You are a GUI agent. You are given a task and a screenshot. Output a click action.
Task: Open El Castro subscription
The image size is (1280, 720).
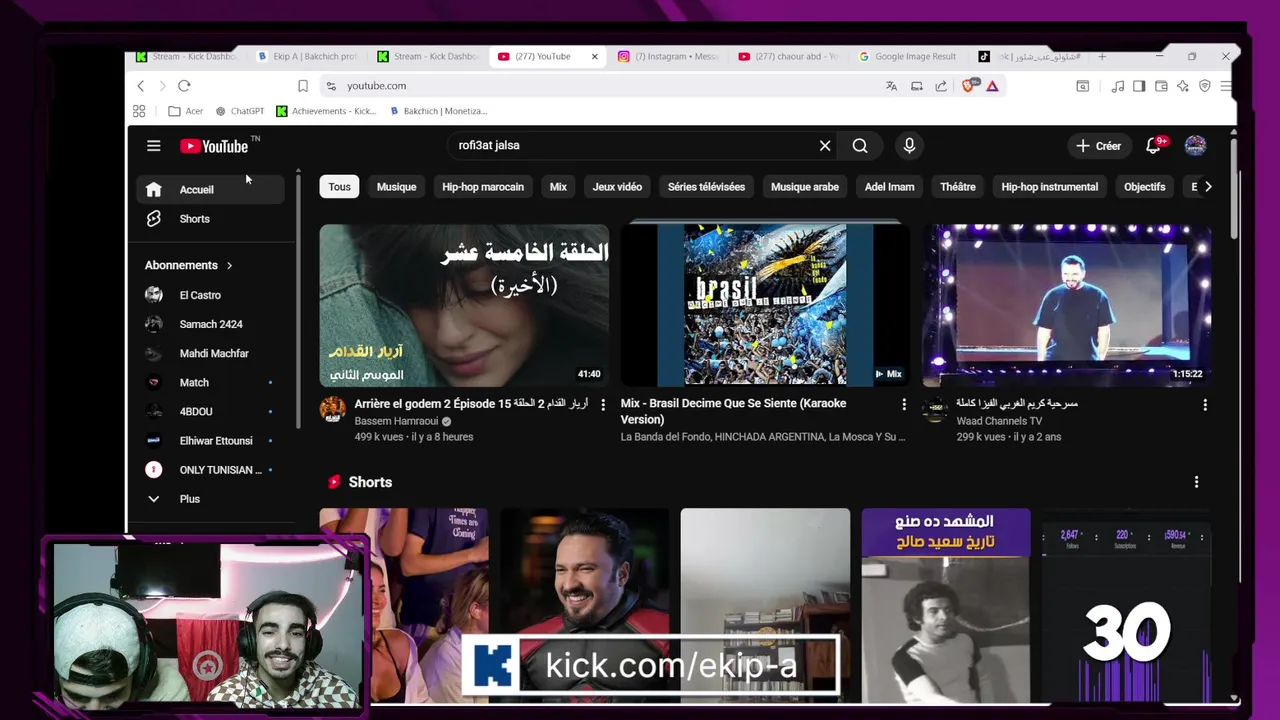(210, 295)
